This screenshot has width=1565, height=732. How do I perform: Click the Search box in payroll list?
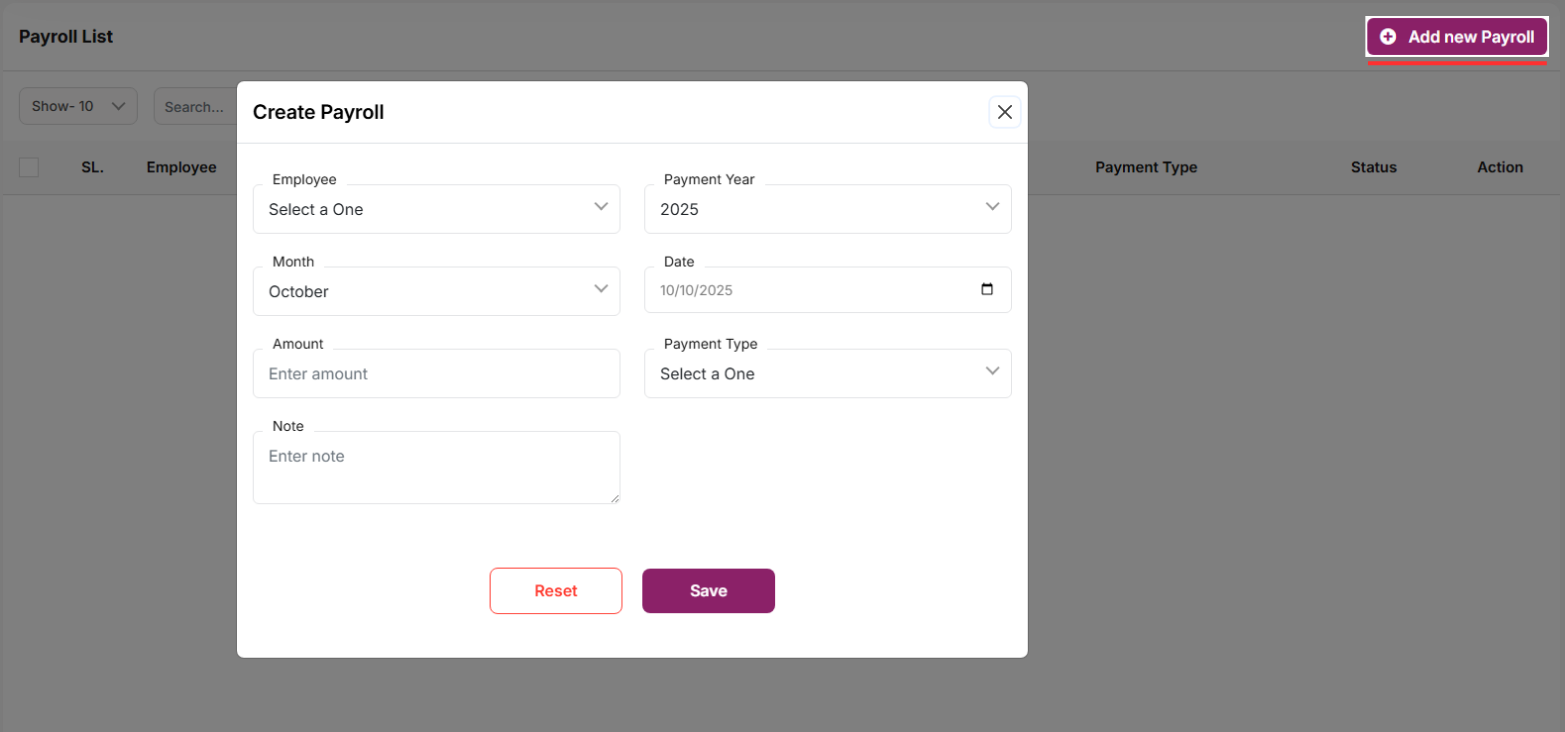coord(195,106)
